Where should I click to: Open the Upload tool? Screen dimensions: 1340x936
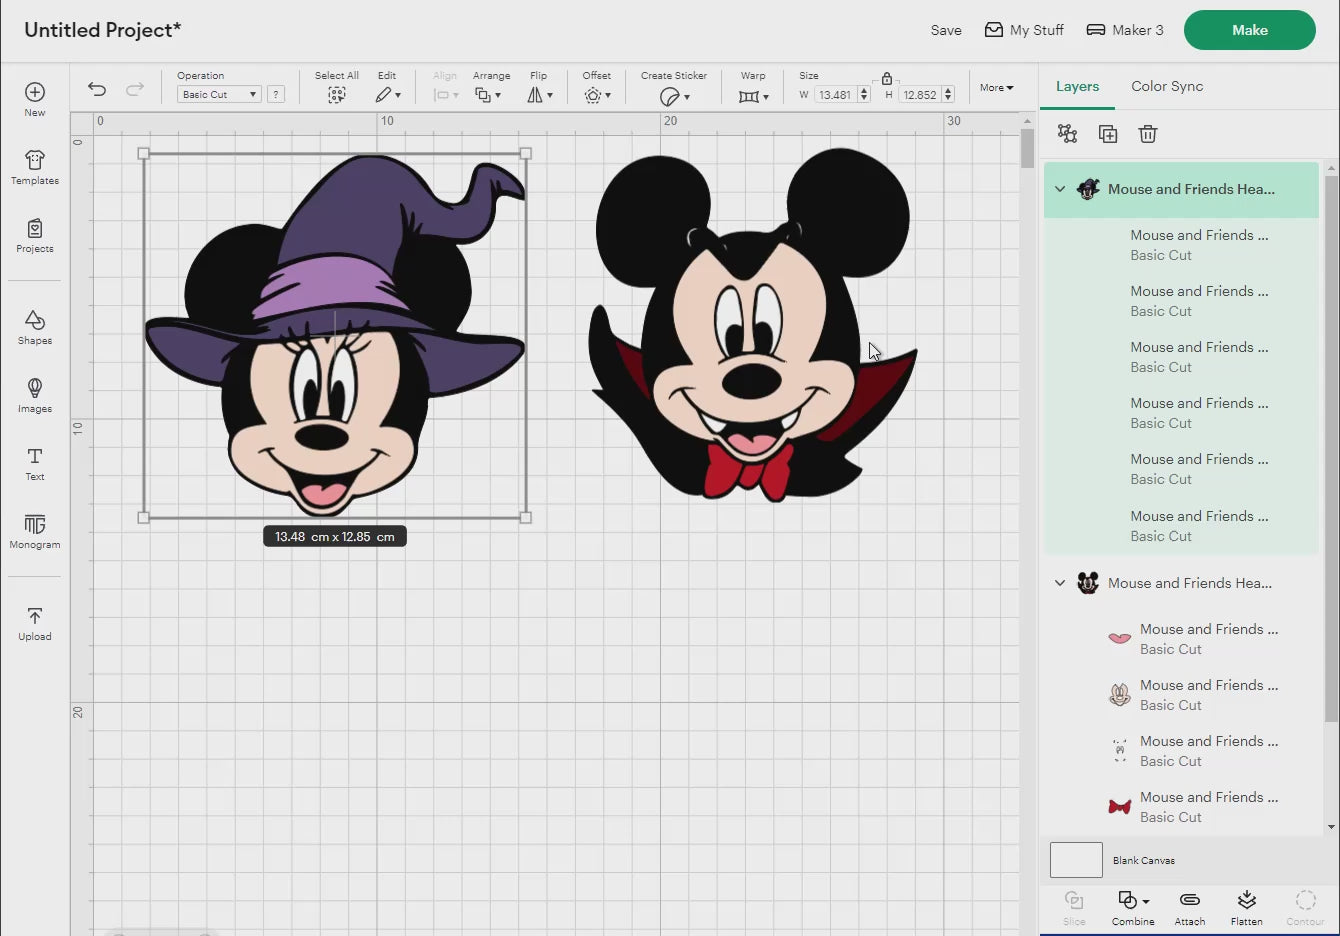pos(35,623)
